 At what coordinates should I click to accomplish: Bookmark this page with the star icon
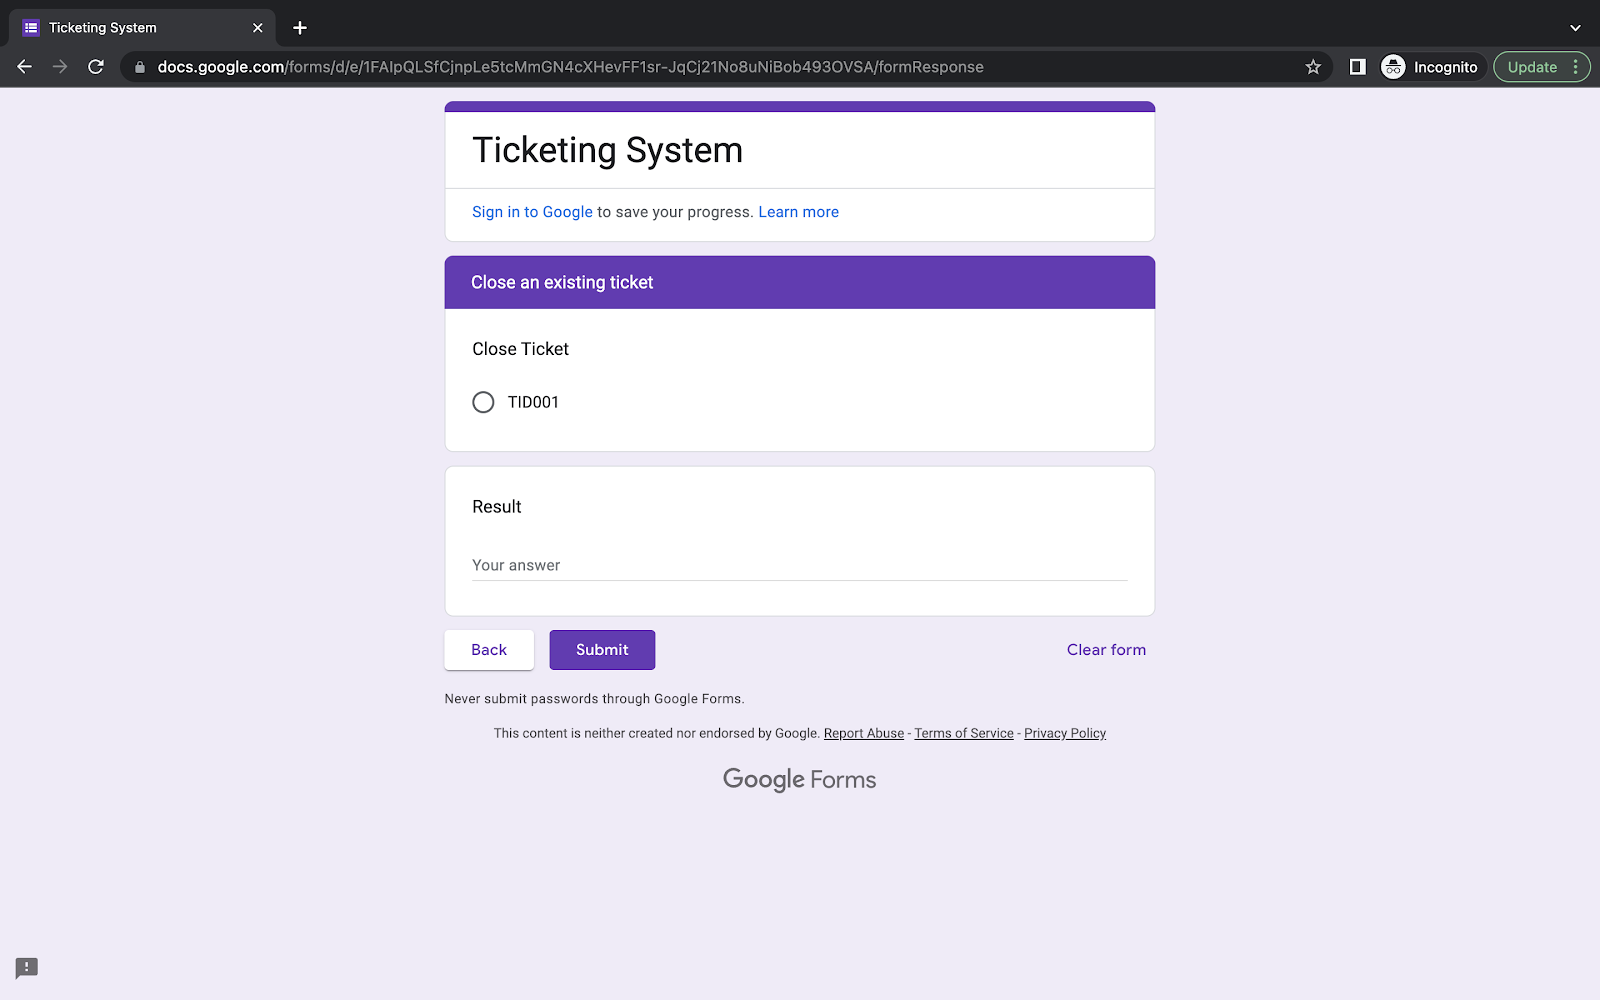click(x=1313, y=67)
